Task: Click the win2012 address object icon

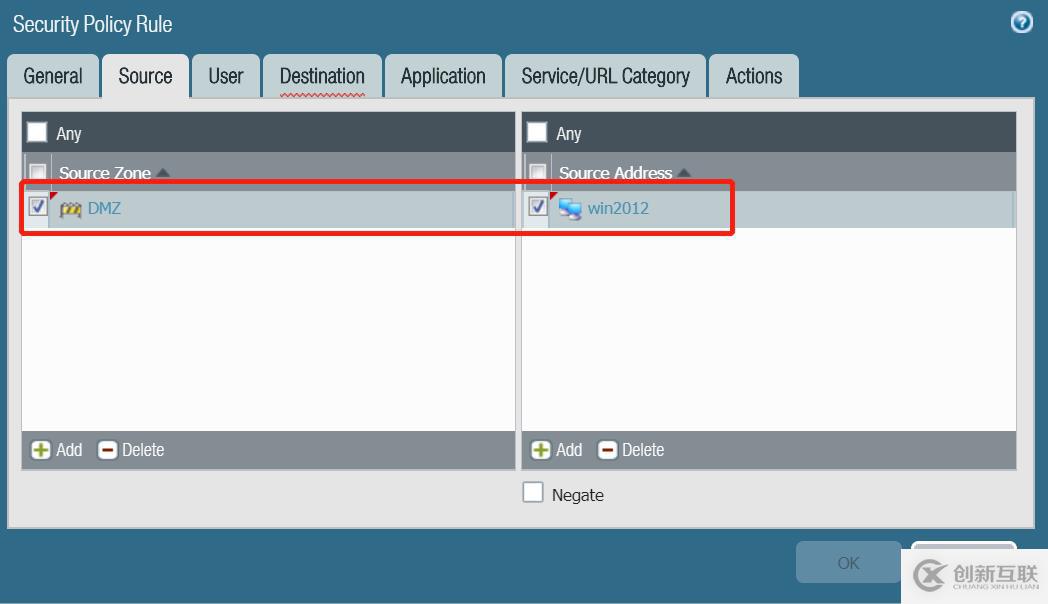Action: [570, 209]
